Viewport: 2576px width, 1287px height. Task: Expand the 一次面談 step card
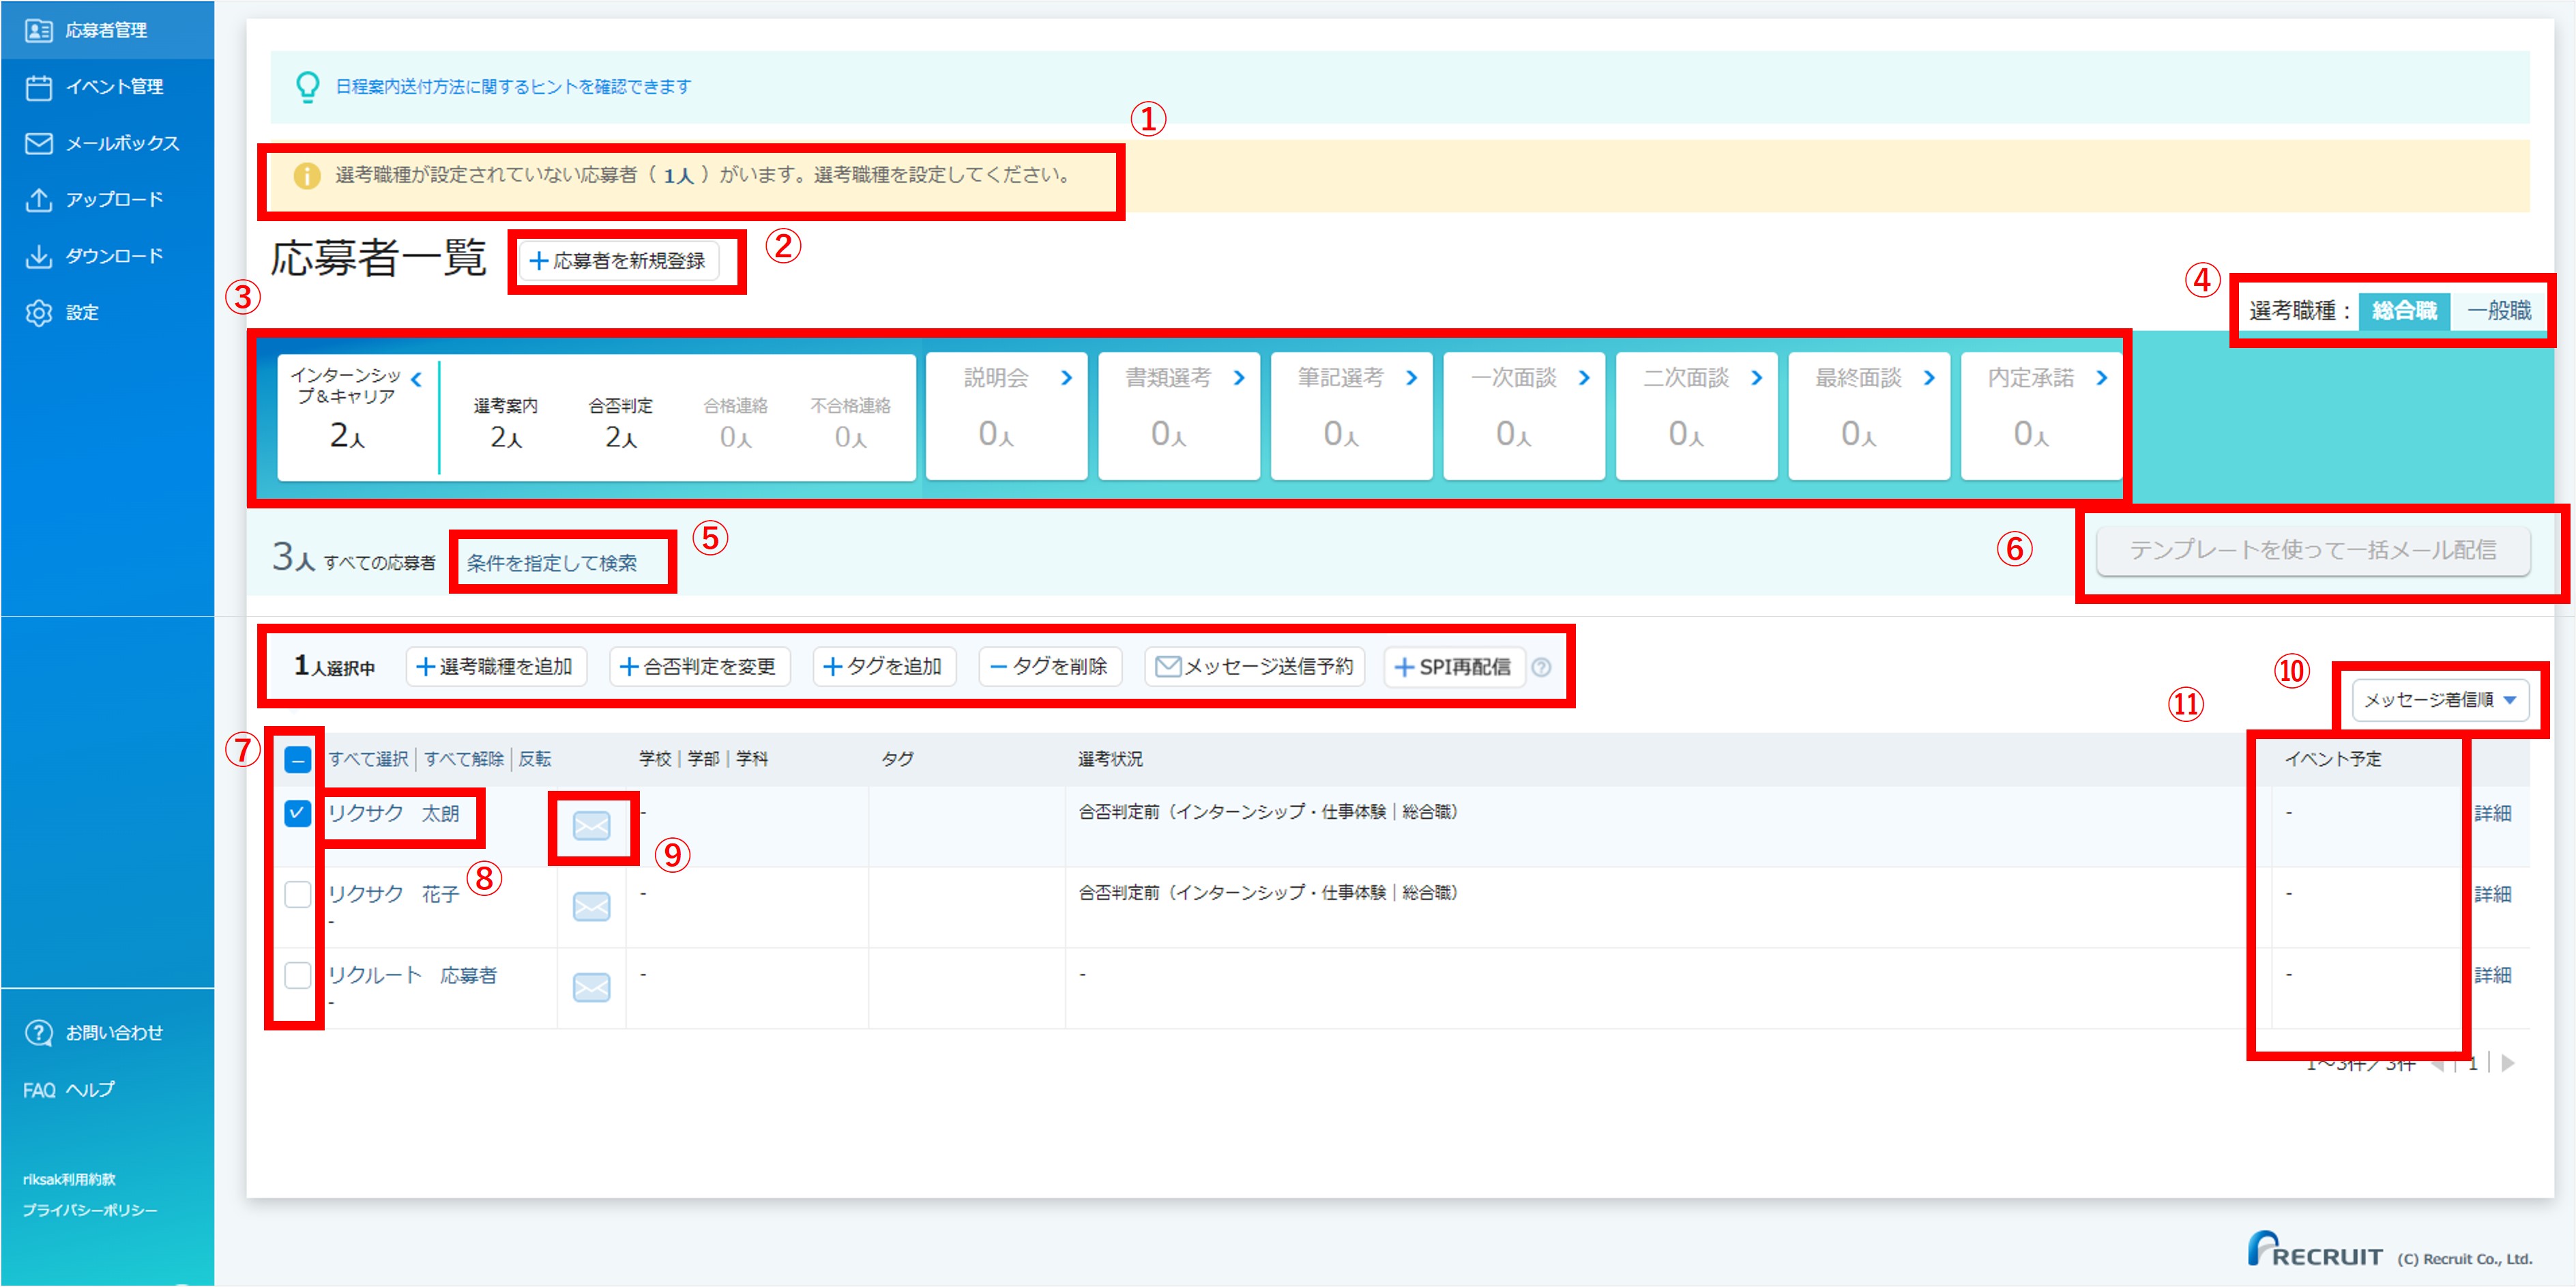(1585, 378)
